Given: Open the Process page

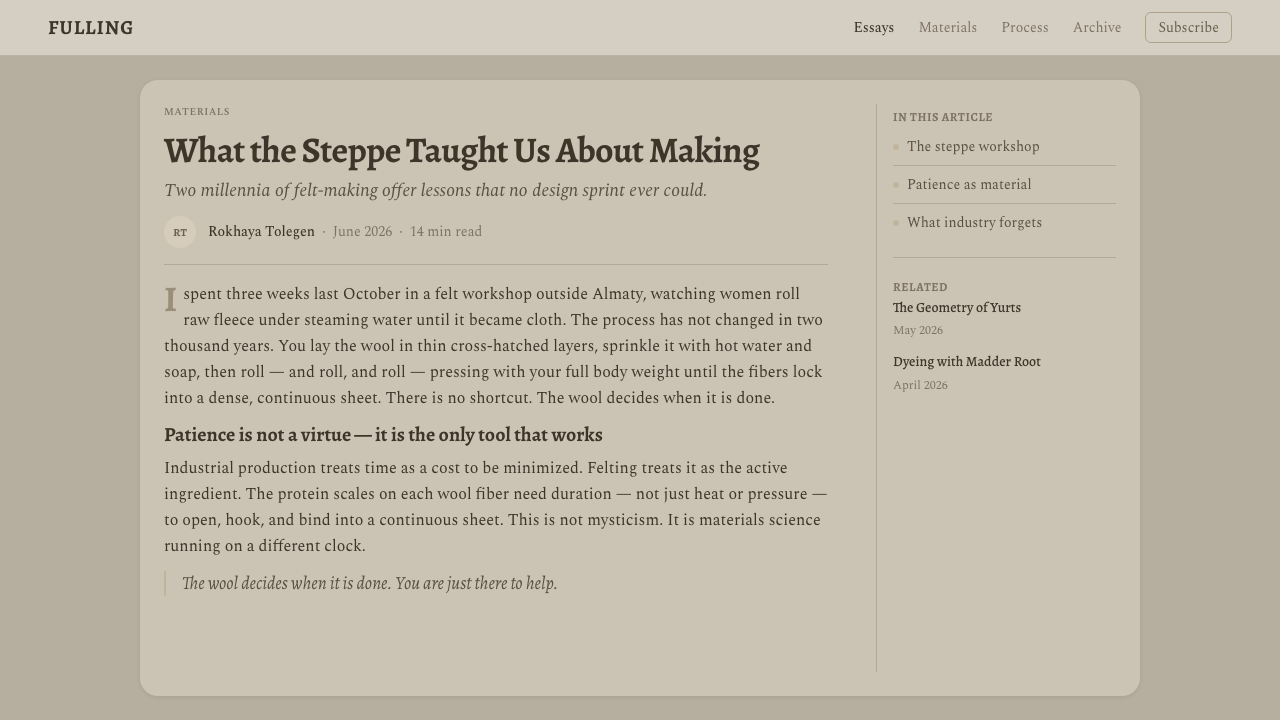Looking at the screenshot, I should point(1025,28).
